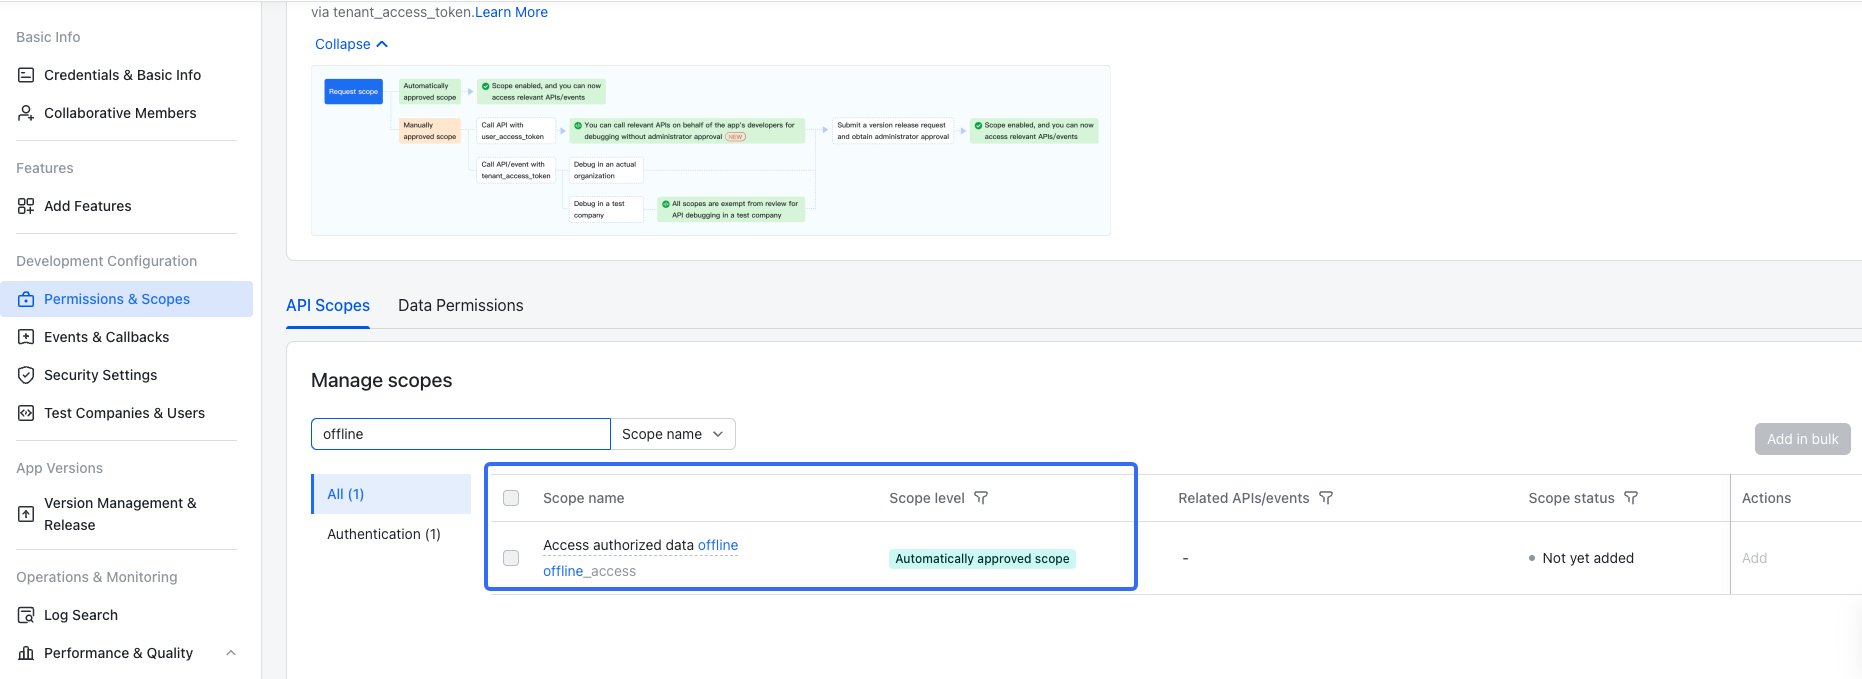Click the Log Search icon
Screen dimensions: 1862x679
[x=26, y=615]
